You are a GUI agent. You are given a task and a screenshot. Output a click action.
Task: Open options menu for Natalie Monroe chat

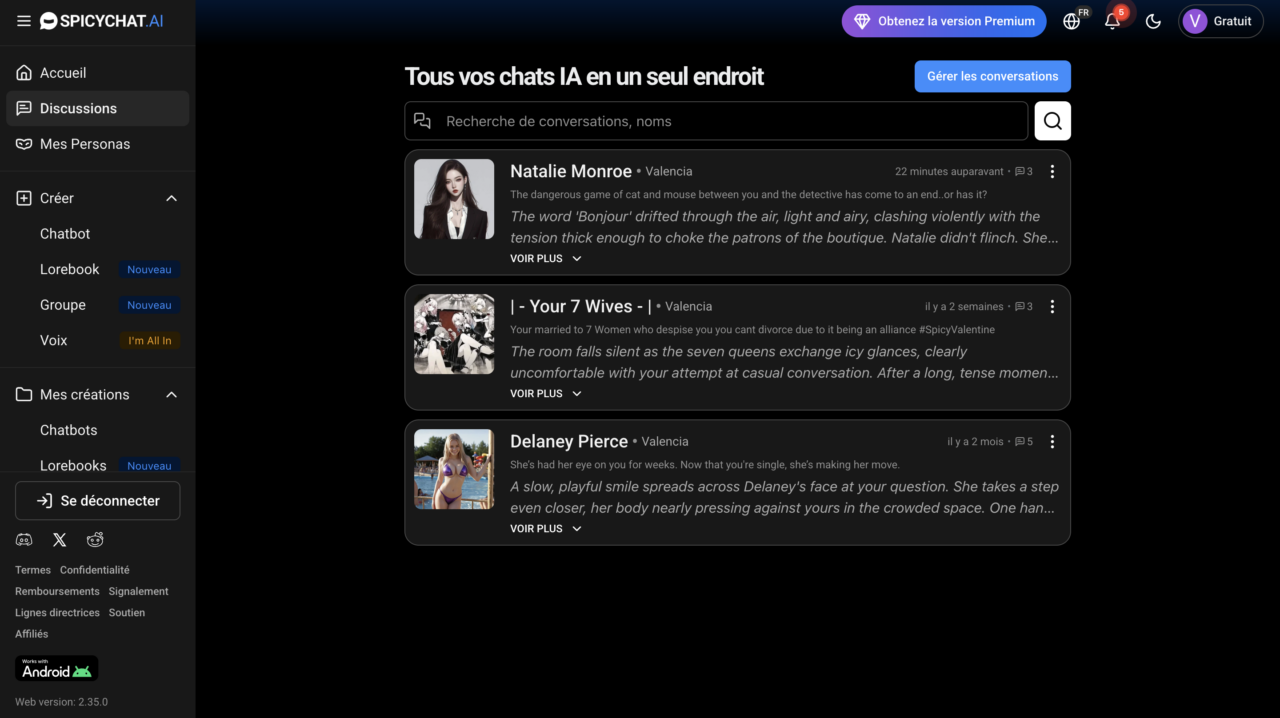point(1052,172)
